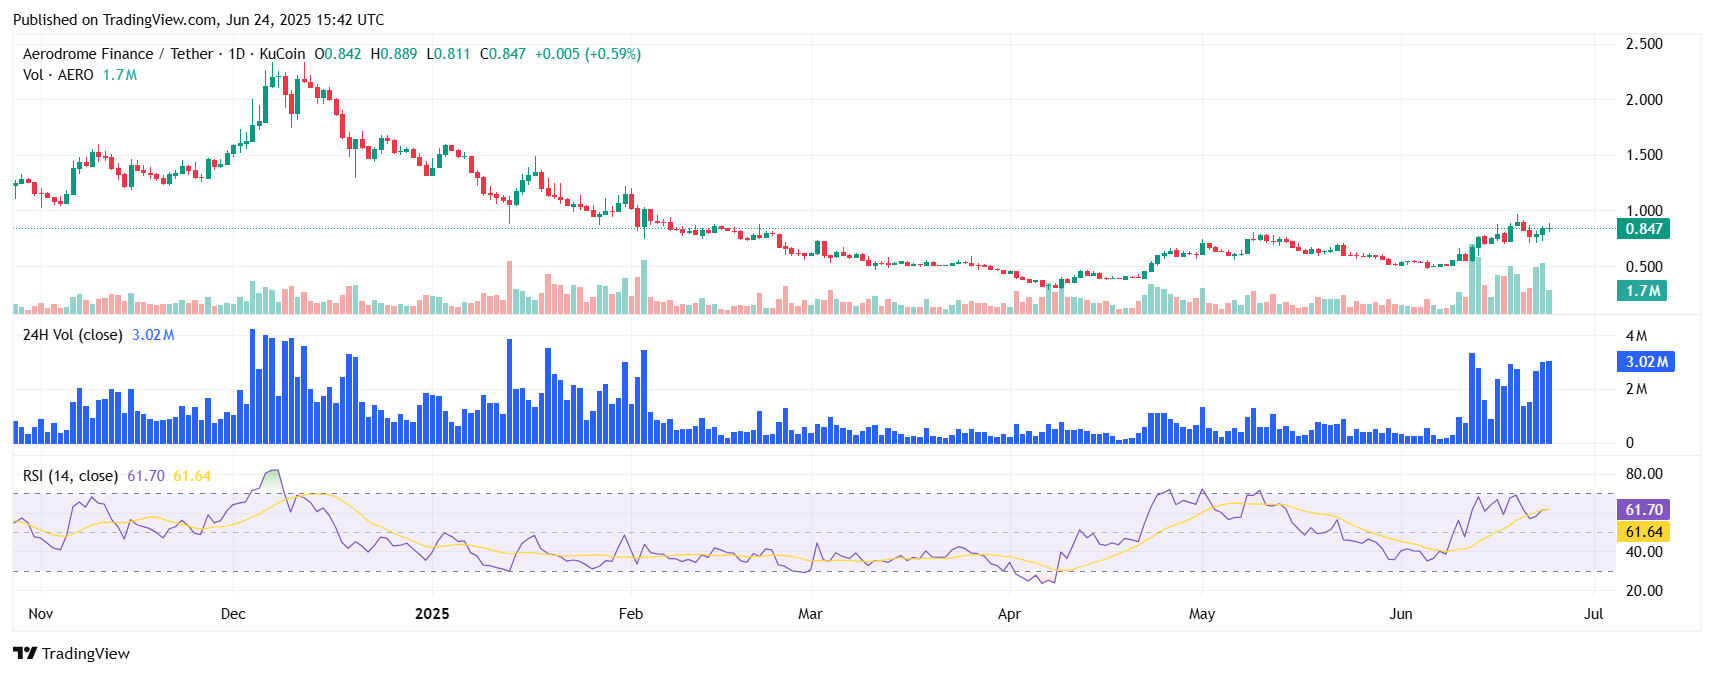Click the KuCoin exchange label

[x=282, y=54]
